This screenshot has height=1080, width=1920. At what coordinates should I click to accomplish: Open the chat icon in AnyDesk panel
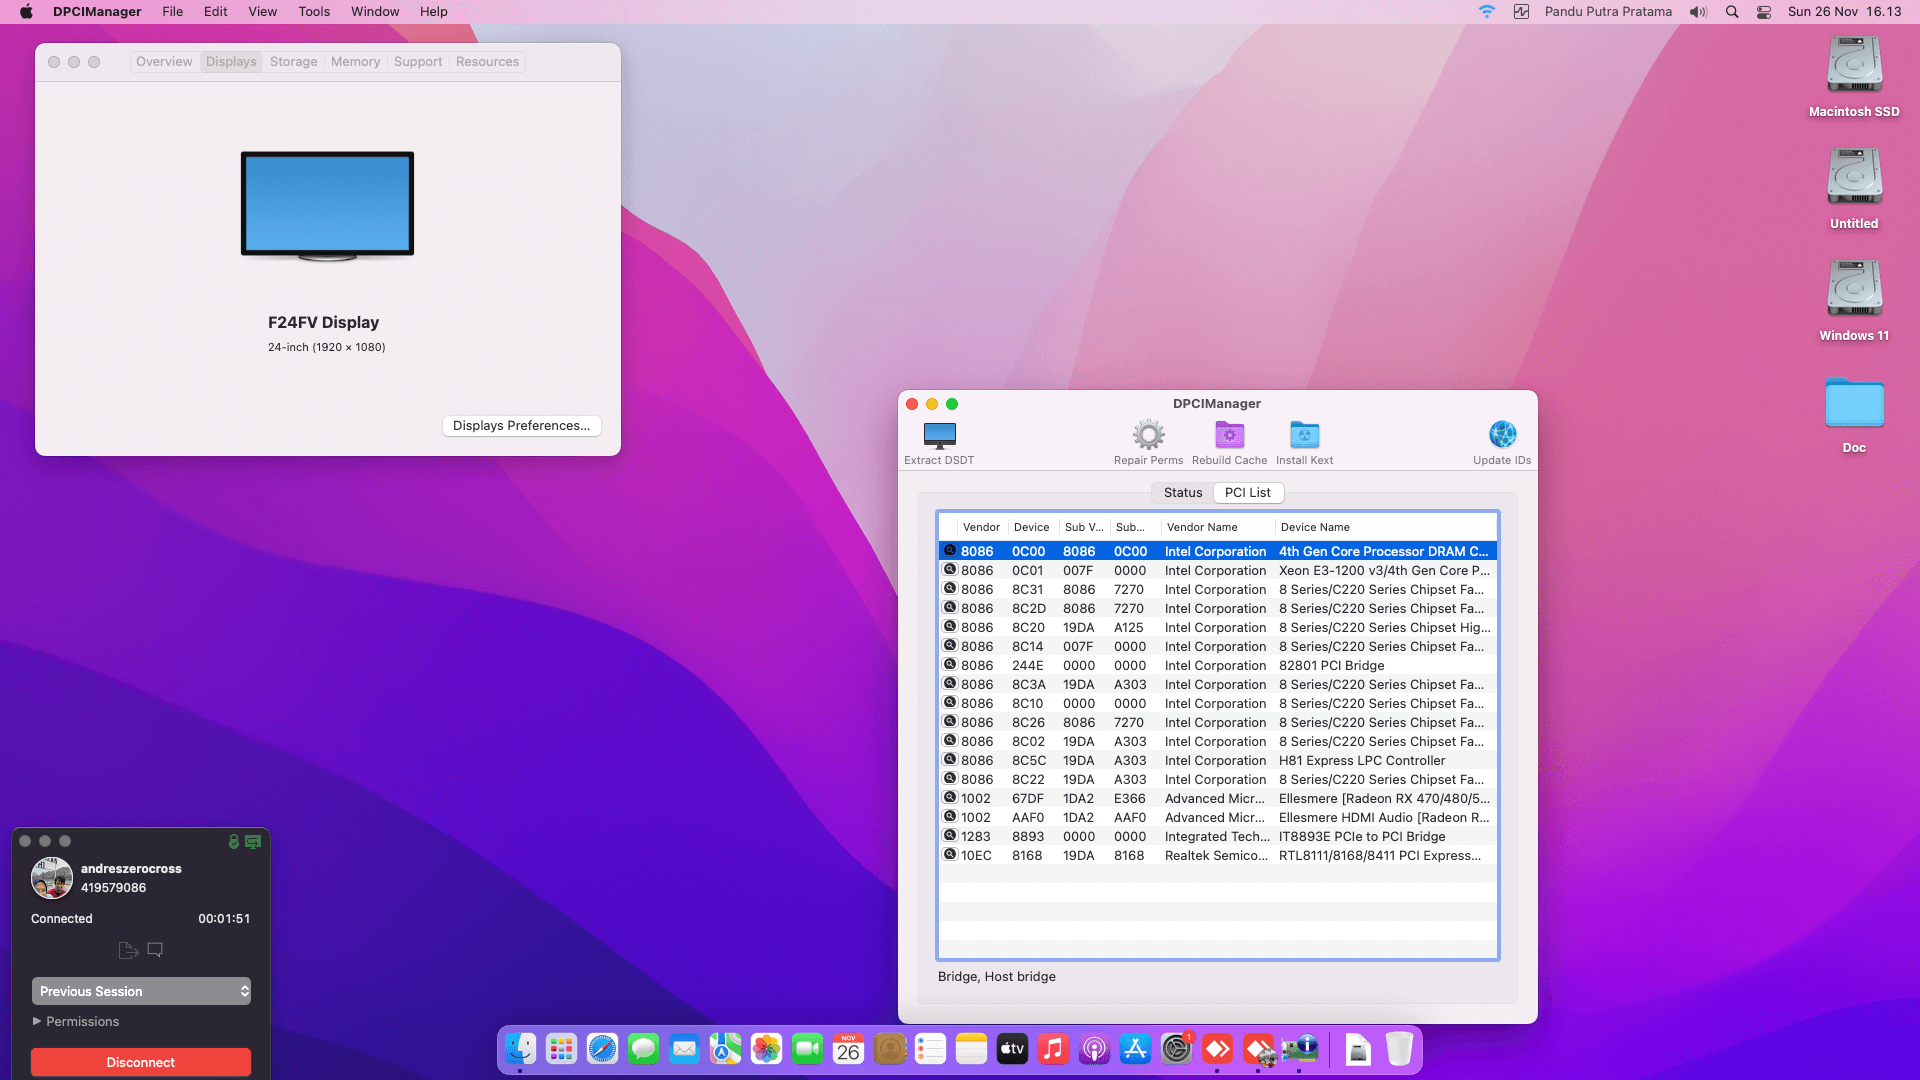155,950
